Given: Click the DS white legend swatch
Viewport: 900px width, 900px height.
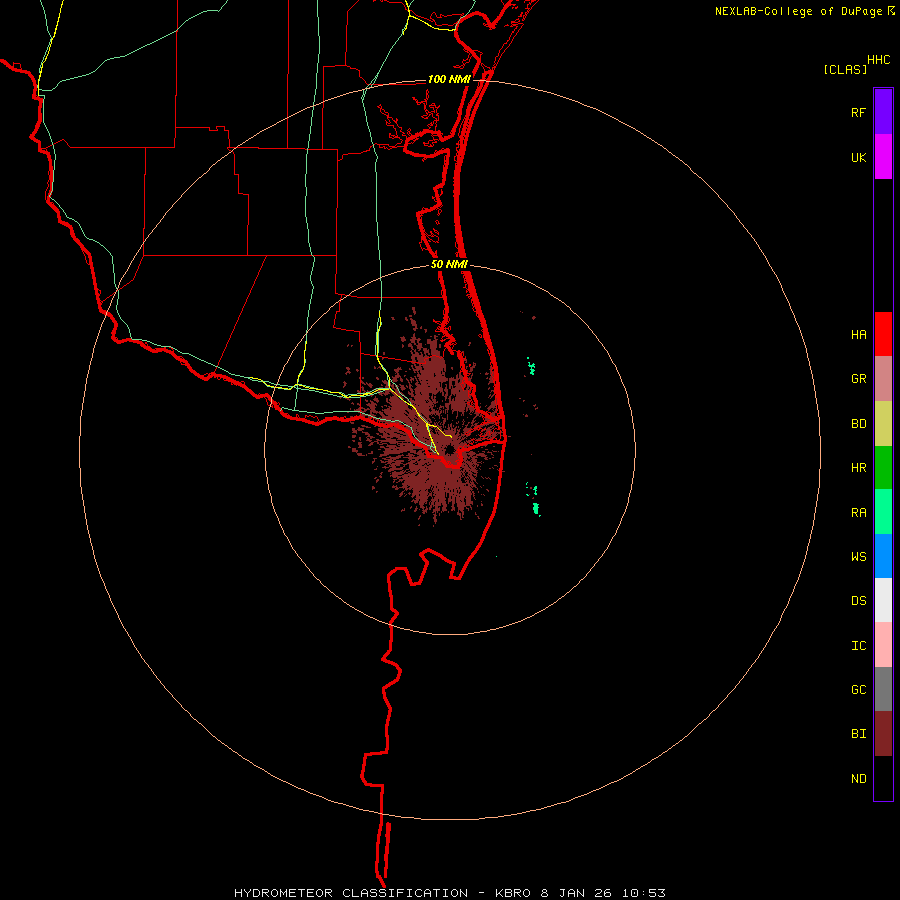Looking at the screenshot, I should [x=883, y=600].
